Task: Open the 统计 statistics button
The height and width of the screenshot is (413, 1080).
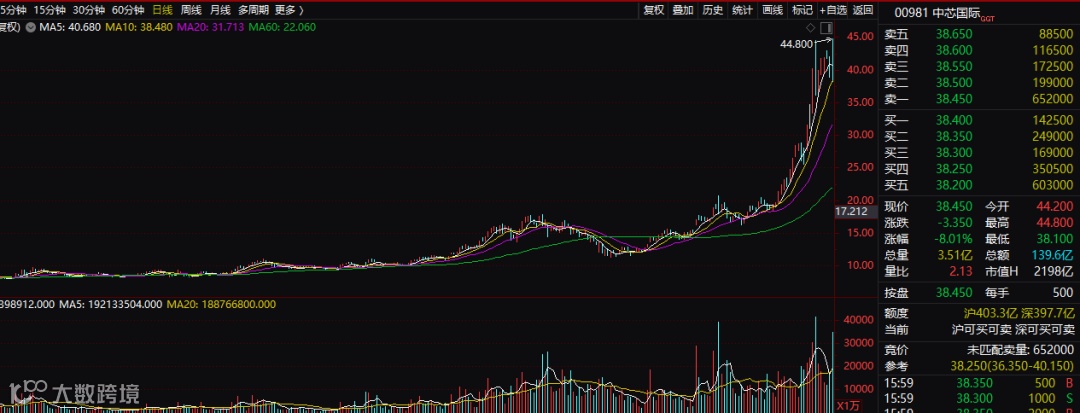Action: (742, 10)
